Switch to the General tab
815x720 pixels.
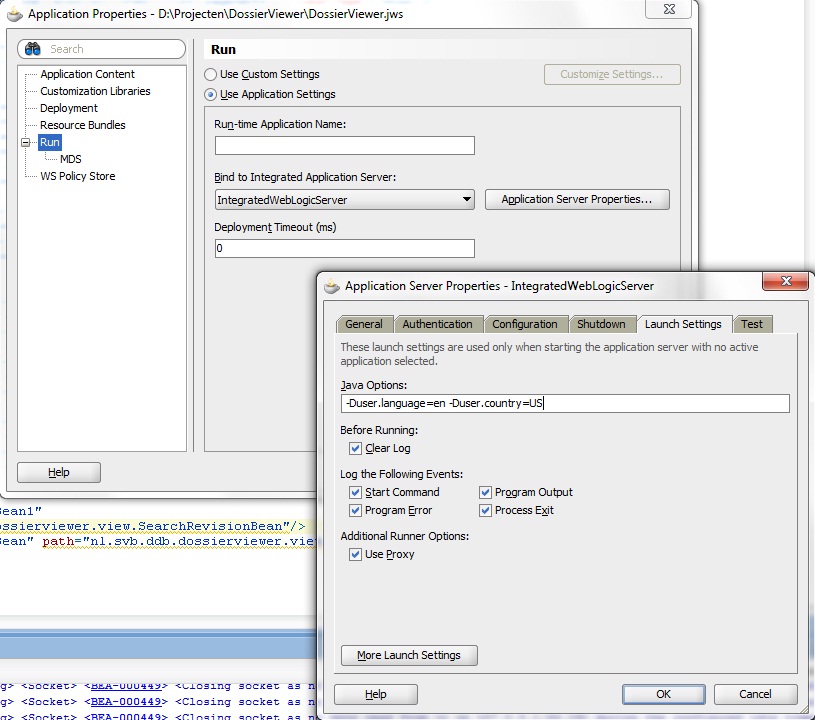(364, 324)
